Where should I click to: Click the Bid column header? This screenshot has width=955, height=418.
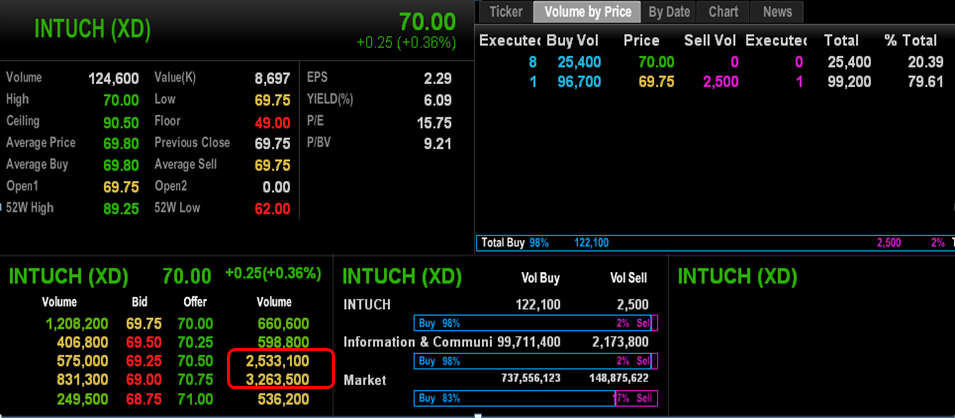pos(139,302)
